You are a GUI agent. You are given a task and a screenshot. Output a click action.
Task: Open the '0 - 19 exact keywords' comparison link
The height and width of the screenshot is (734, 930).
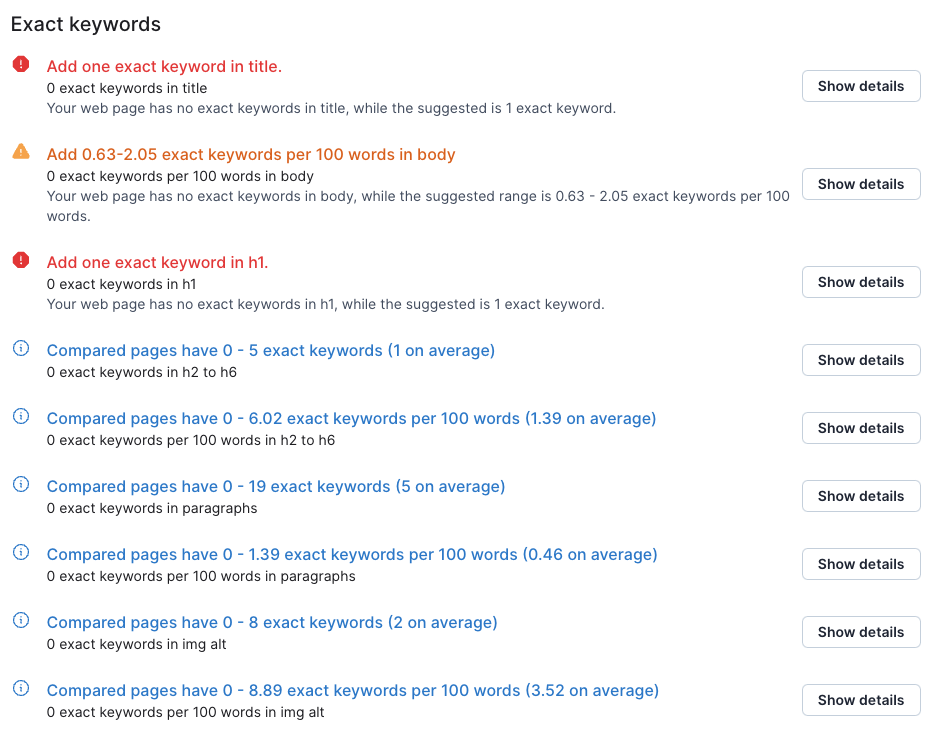click(x=276, y=486)
